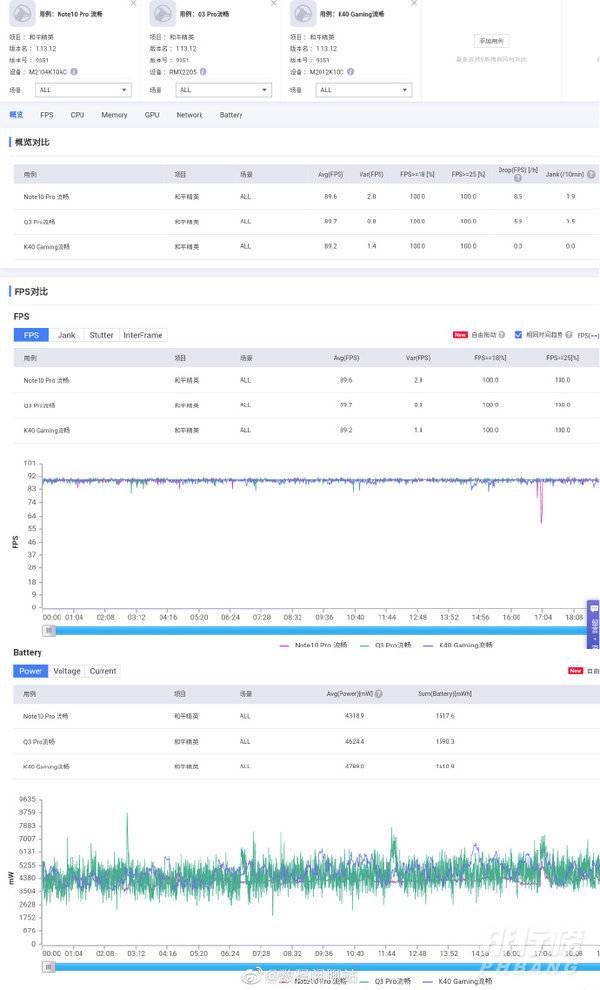
Task: Click info icon next to device M2104K10AC
Action: coord(74,71)
